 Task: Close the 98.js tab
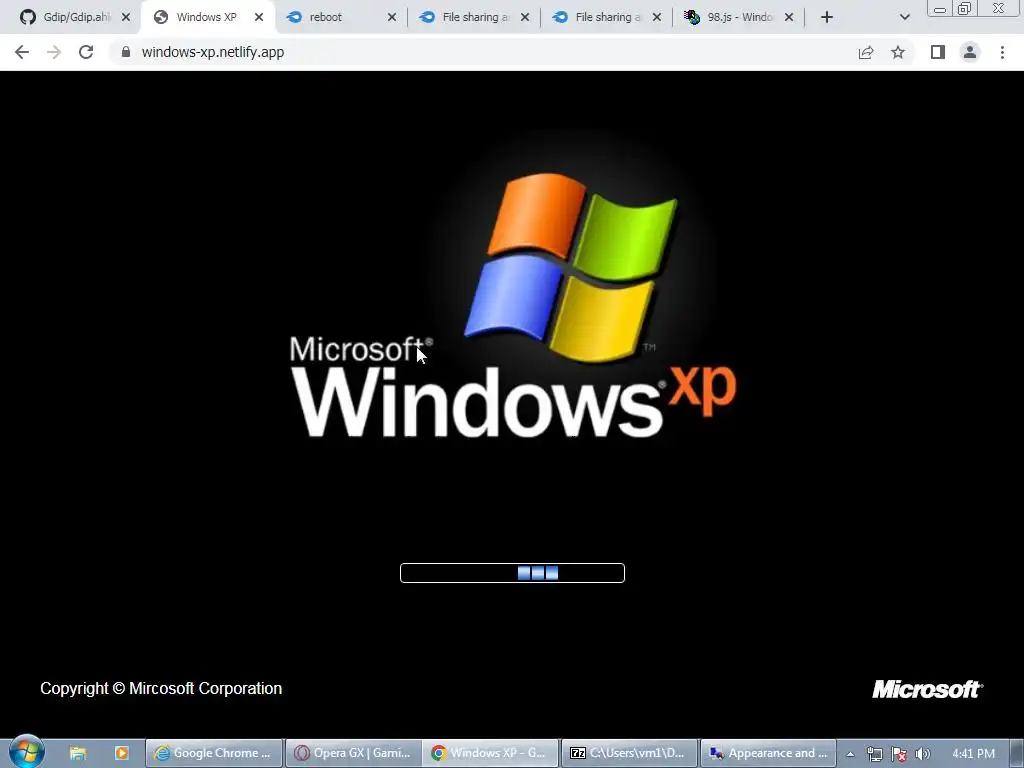point(789,17)
